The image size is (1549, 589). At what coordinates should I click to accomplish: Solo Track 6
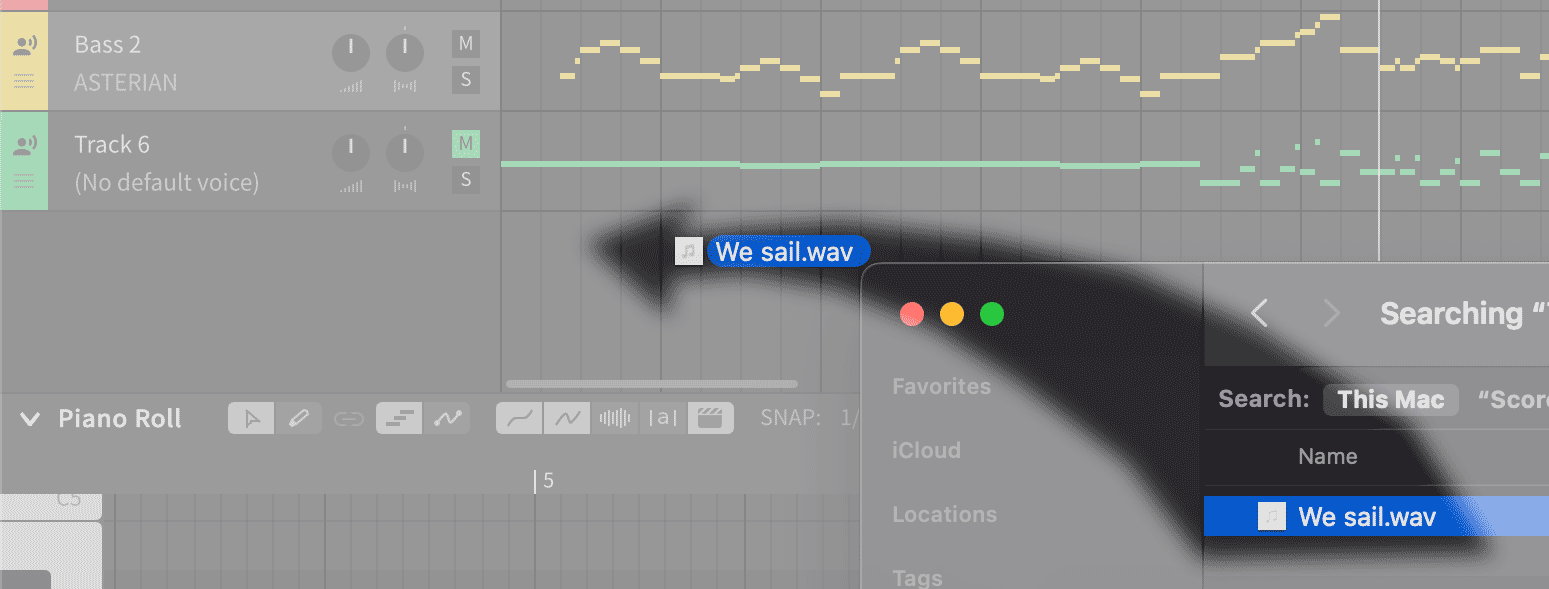465,180
